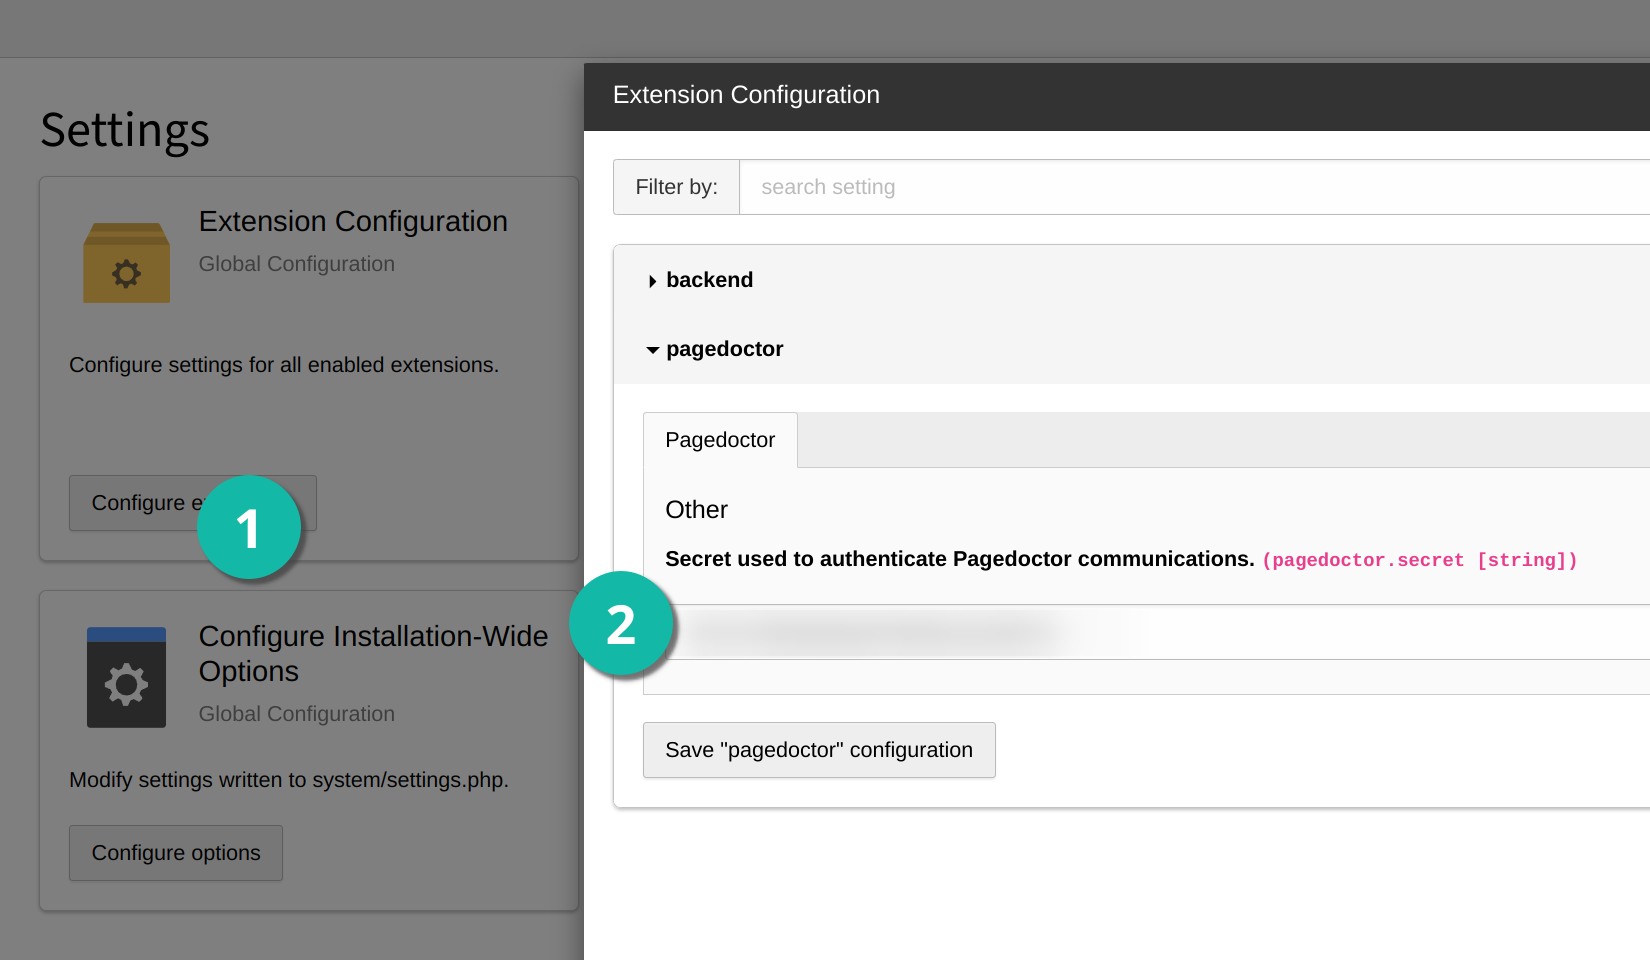Select the Pagedoctor tab
The width and height of the screenshot is (1650, 960).
point(720,440)
